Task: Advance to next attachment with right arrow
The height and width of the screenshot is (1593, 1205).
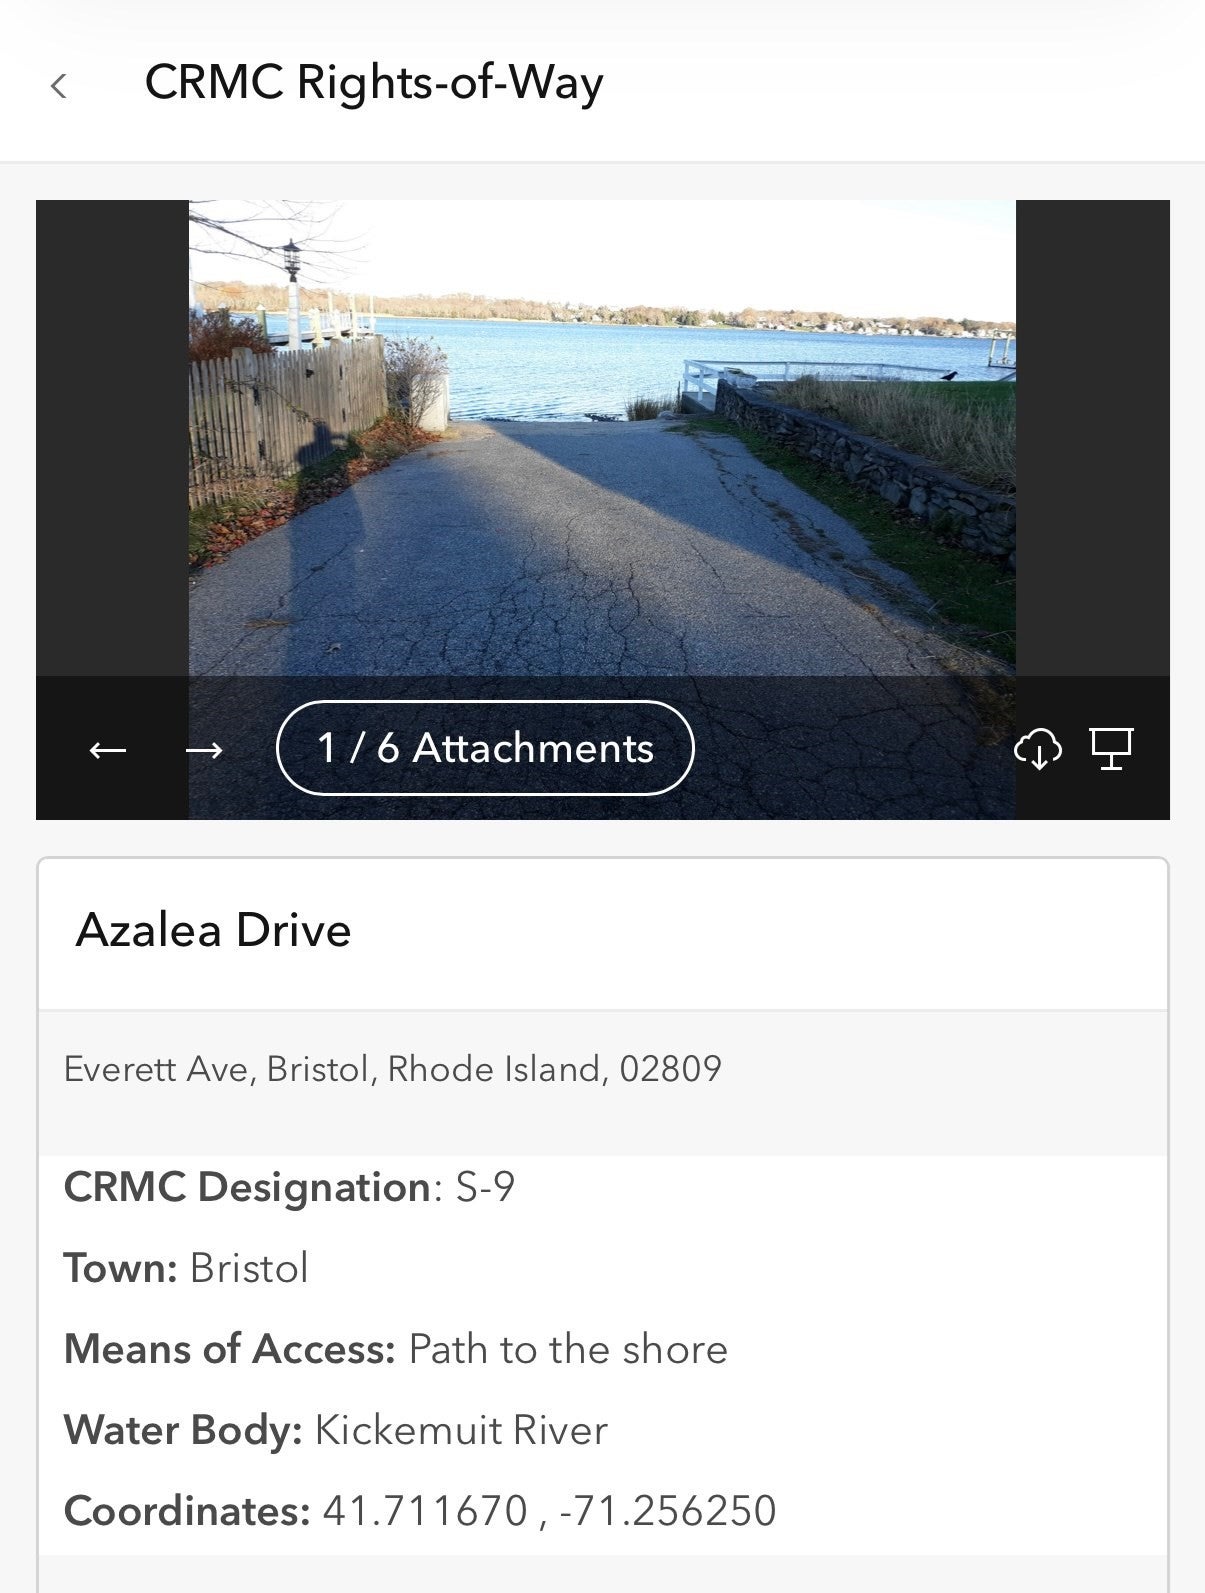Action: 204,749
